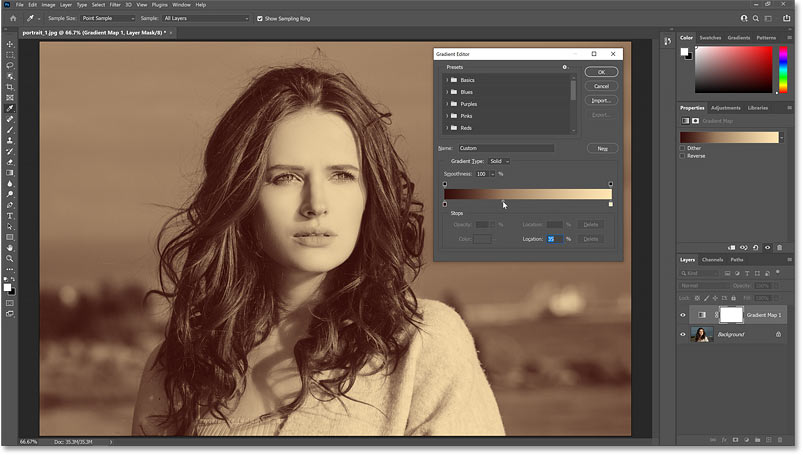Click the clip to layer icon in Properties

731,247
